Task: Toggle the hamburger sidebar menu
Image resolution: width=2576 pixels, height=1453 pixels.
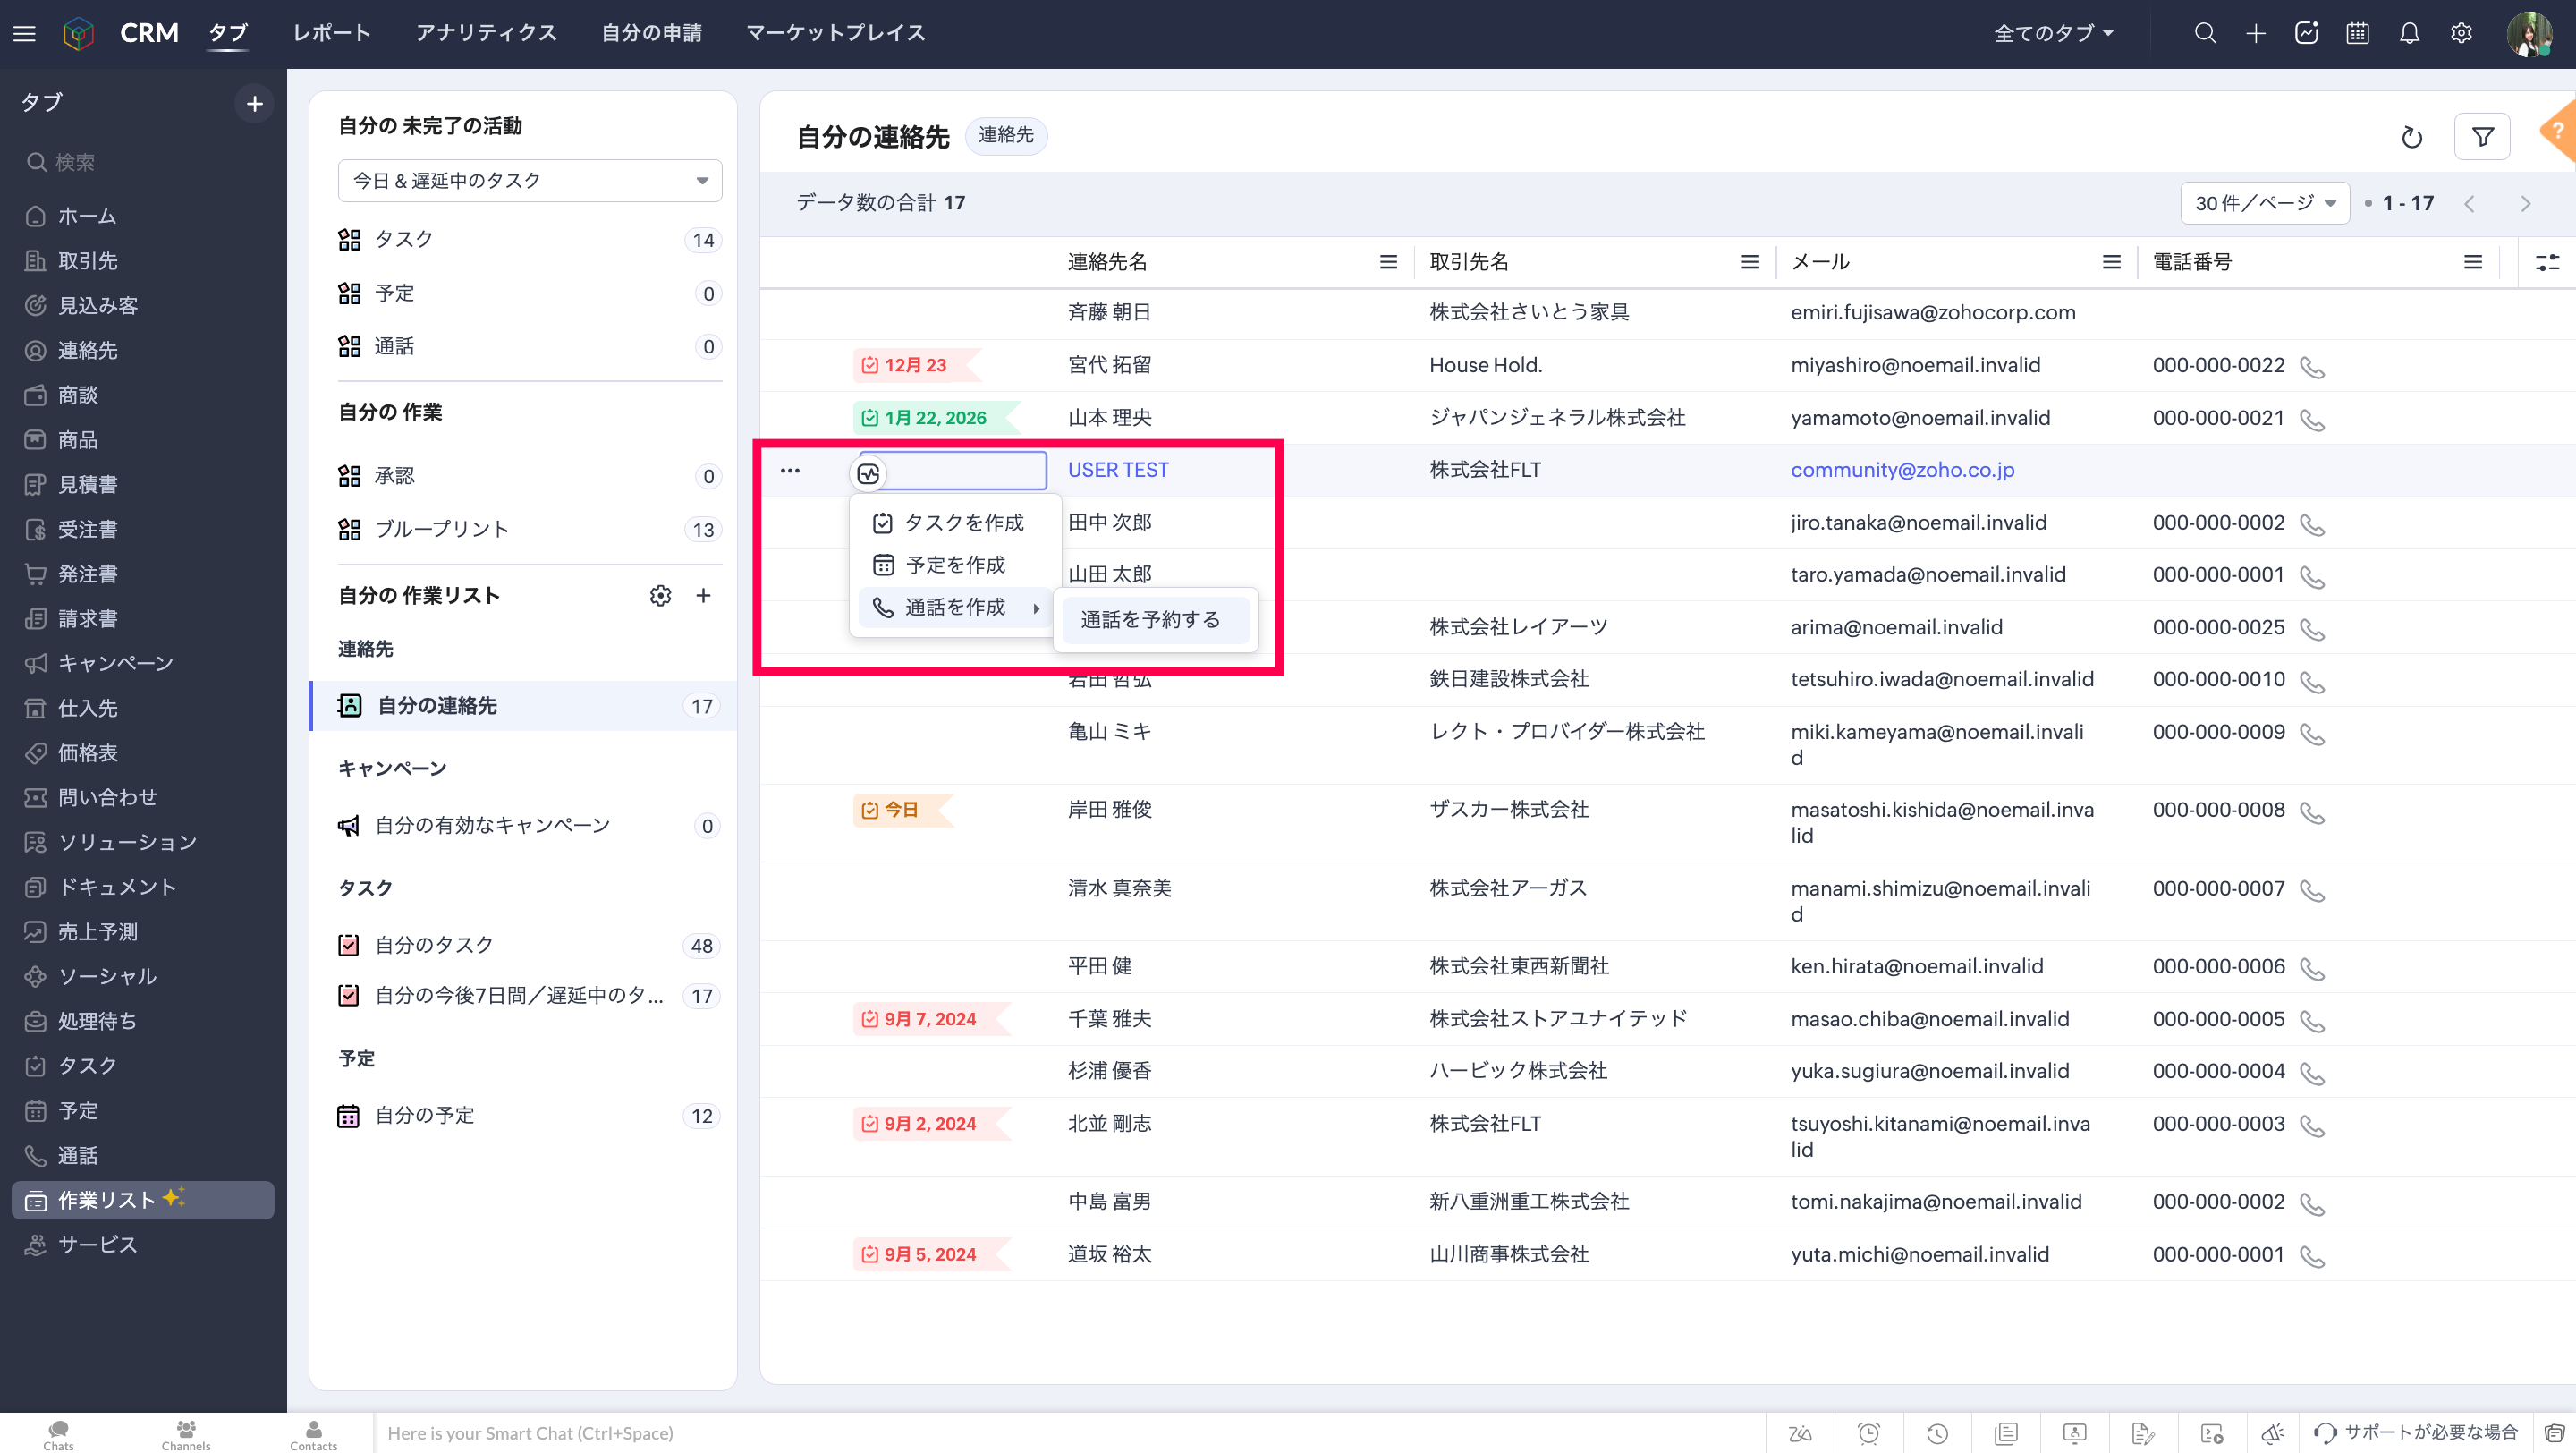Action: [x=24, y=33]
